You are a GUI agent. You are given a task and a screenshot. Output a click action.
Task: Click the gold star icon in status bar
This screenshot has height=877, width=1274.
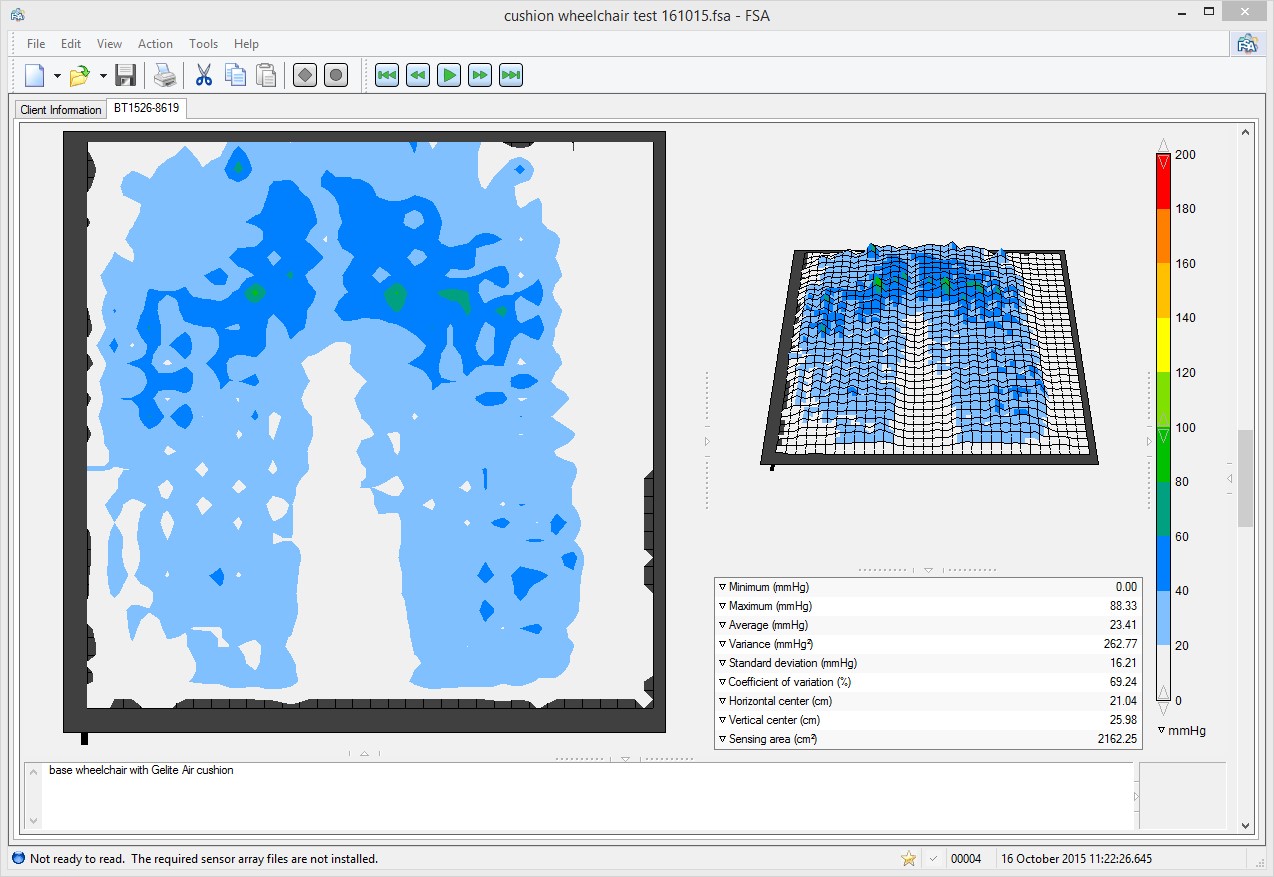[908, 858]
